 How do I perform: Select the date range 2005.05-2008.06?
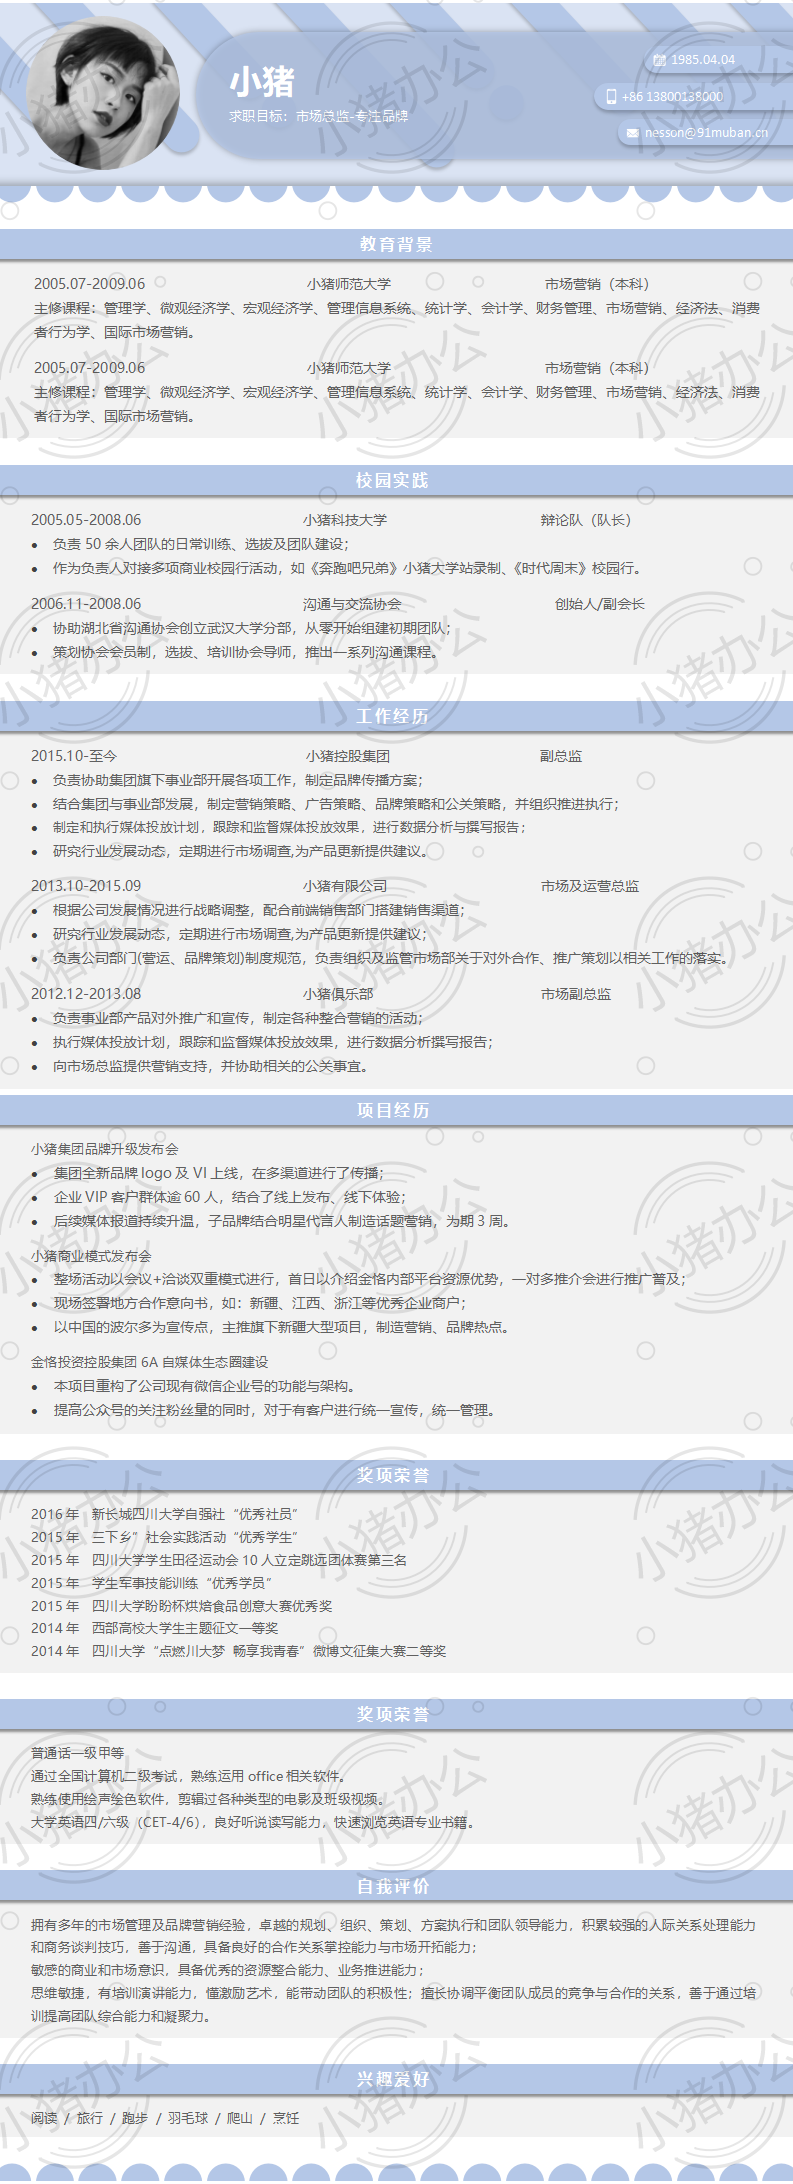tap(86, 520)
